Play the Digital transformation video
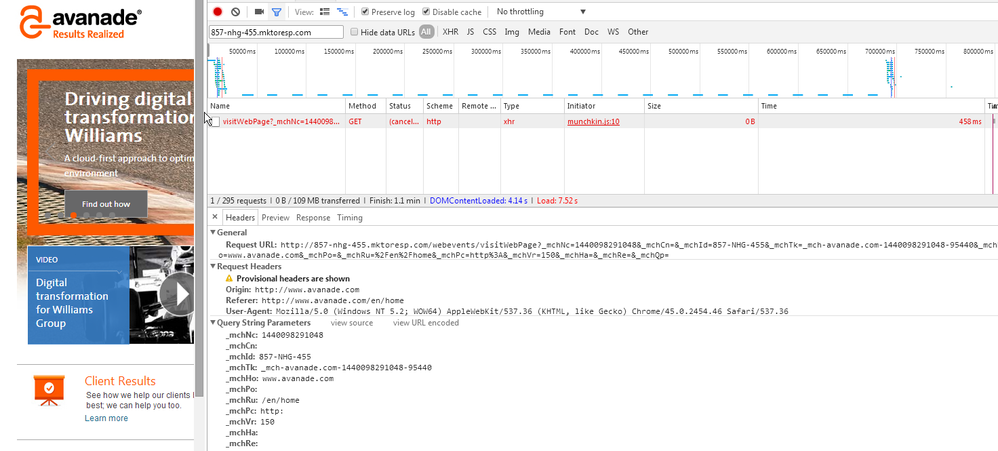Viewport: 998px width, 451px height. [x=176, y=295]
